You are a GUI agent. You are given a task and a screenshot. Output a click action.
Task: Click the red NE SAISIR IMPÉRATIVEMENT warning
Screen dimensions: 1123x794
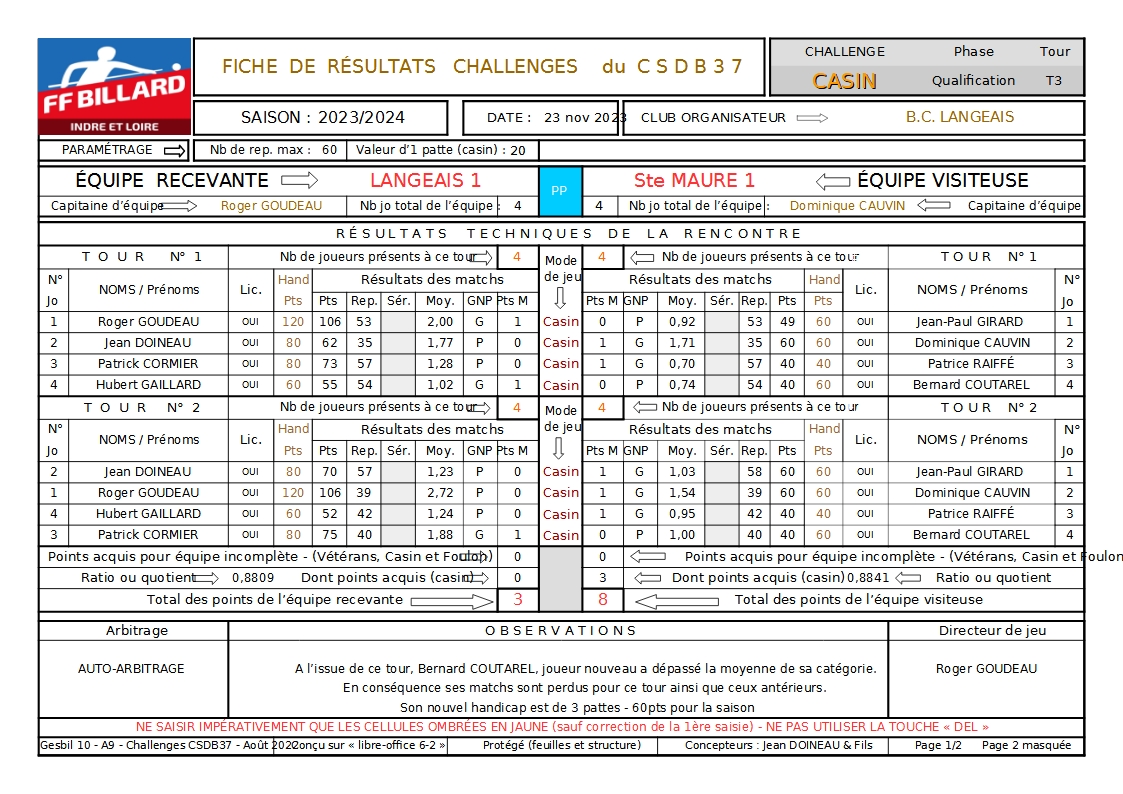562,727
